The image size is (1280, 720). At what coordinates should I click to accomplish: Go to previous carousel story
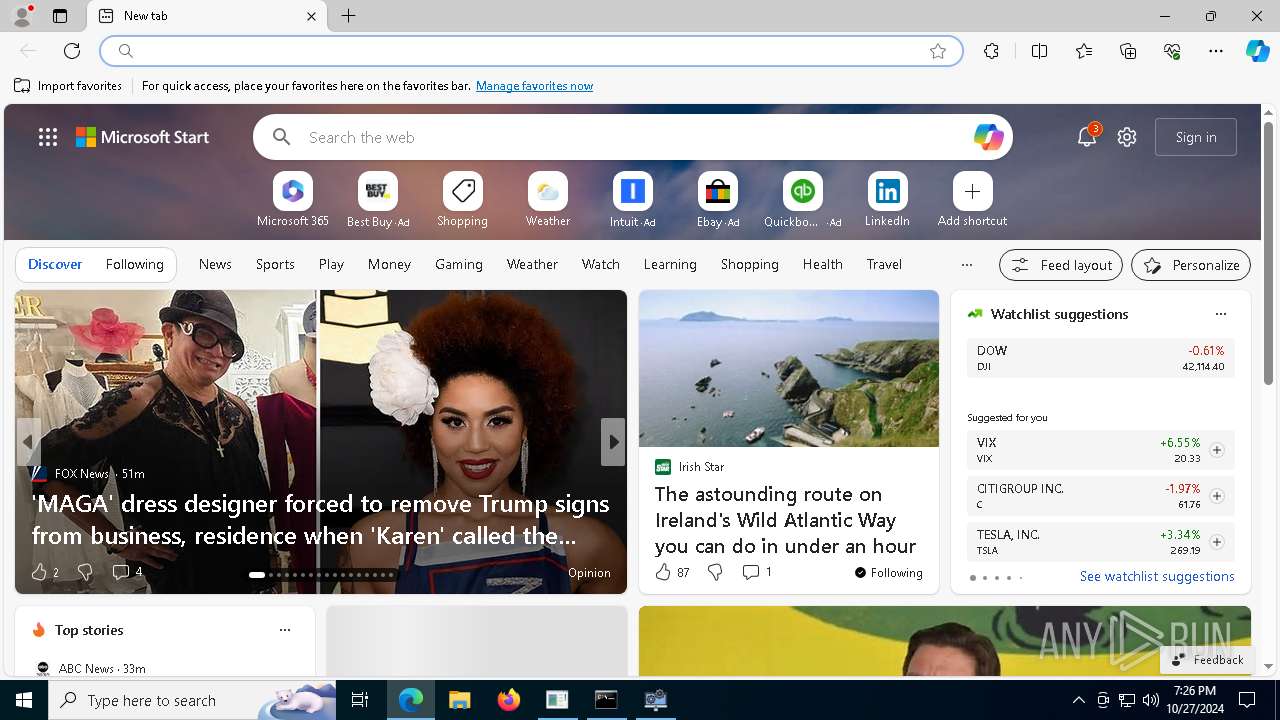(x=28, y=442)
